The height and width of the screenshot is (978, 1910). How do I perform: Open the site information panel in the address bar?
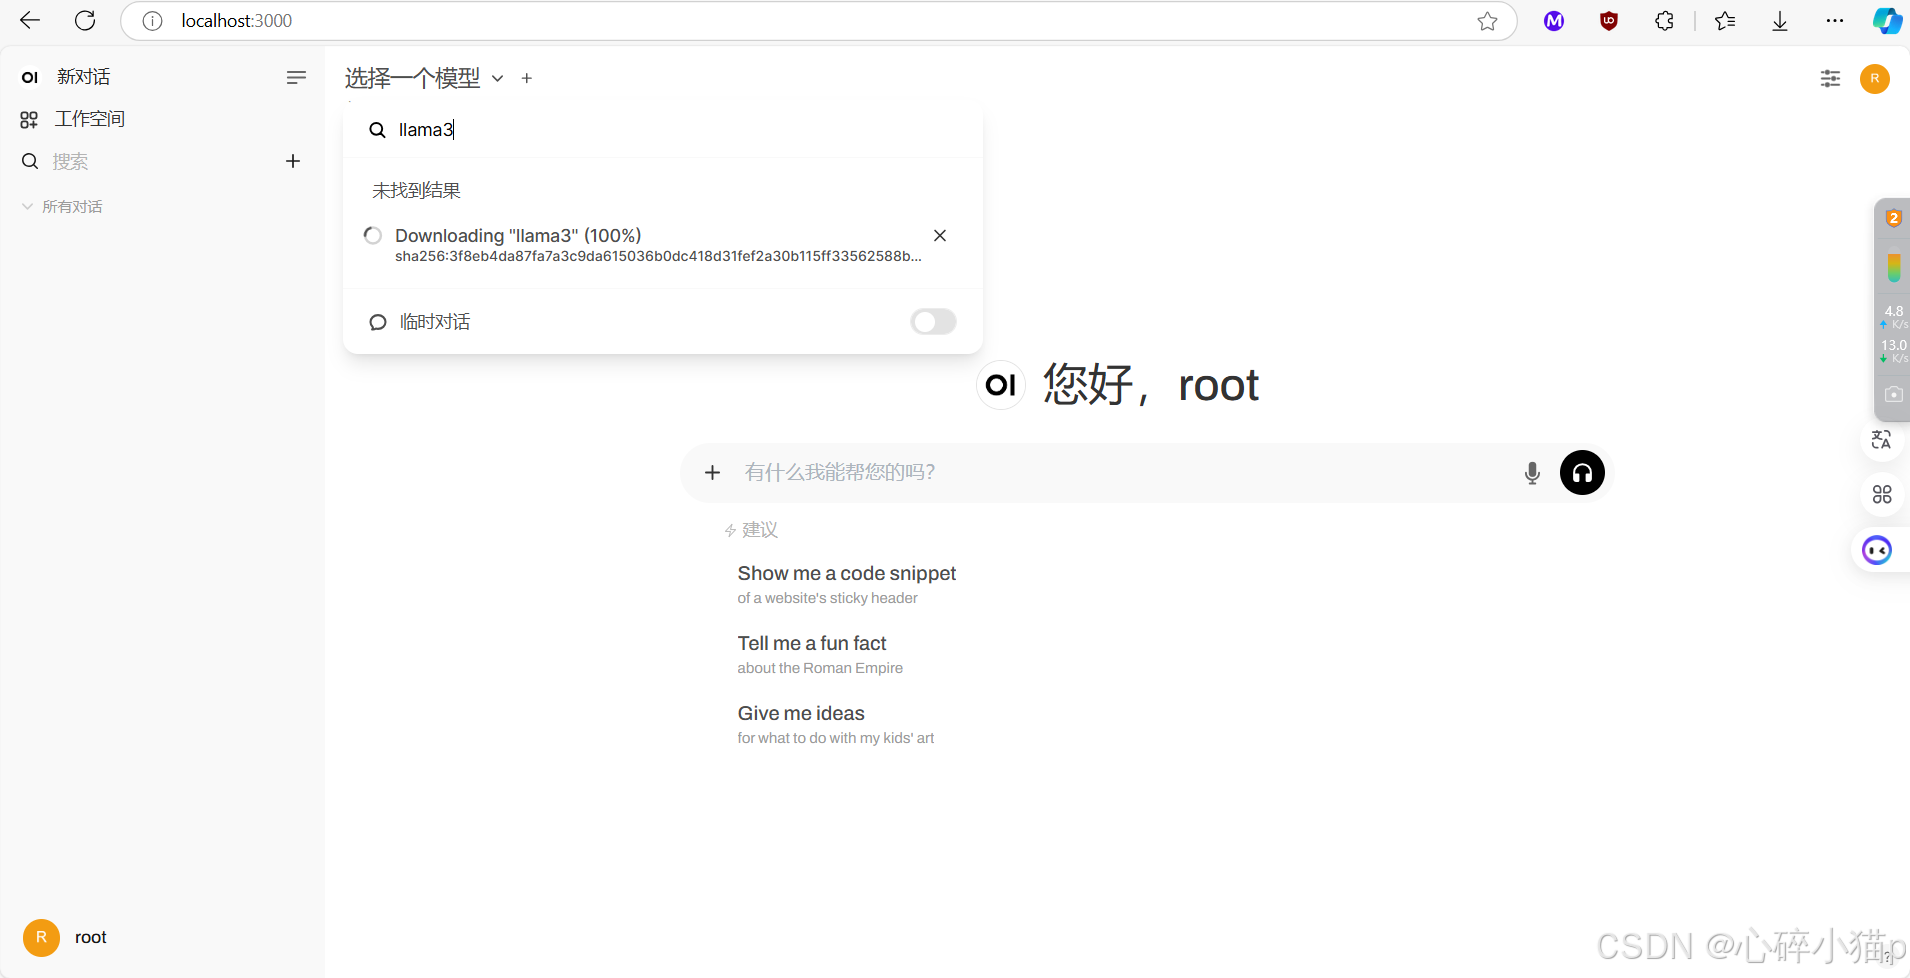point(152,20)
